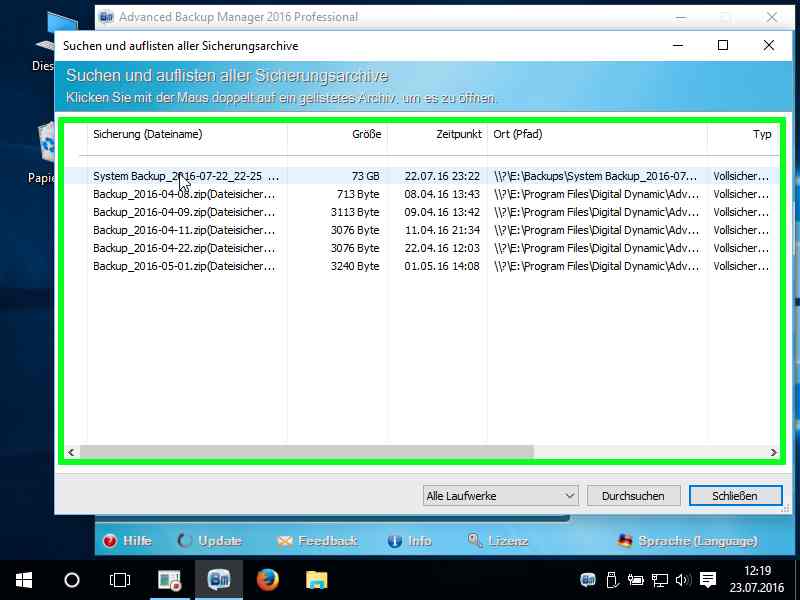Click the 73 GB size cell

coord(365,176)
